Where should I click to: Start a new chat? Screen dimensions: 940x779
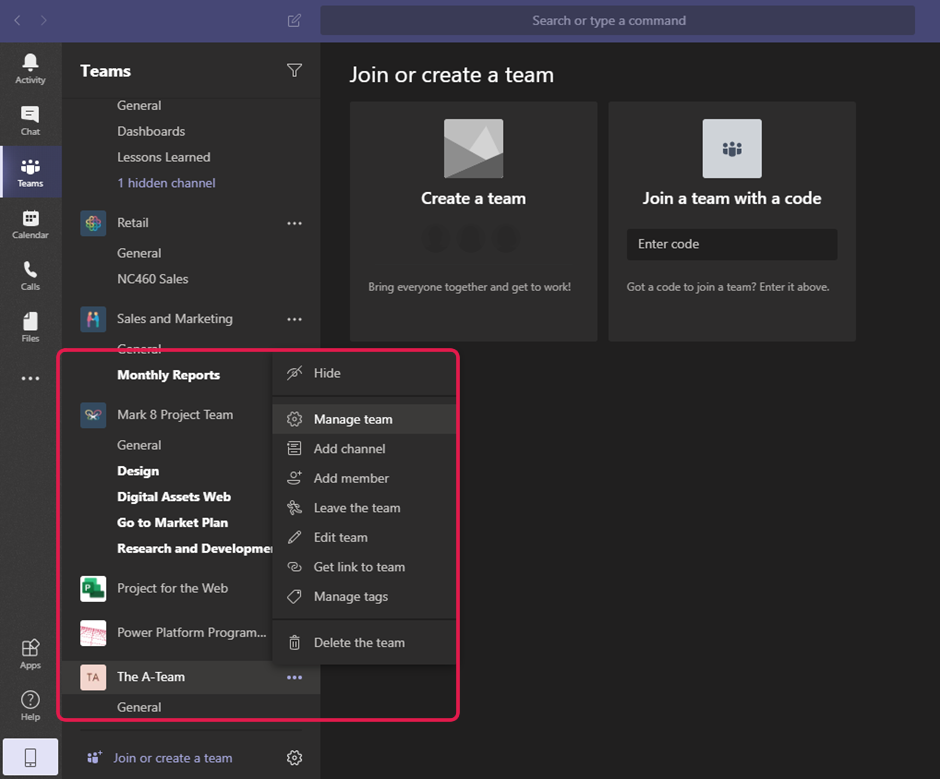[294, 20]
